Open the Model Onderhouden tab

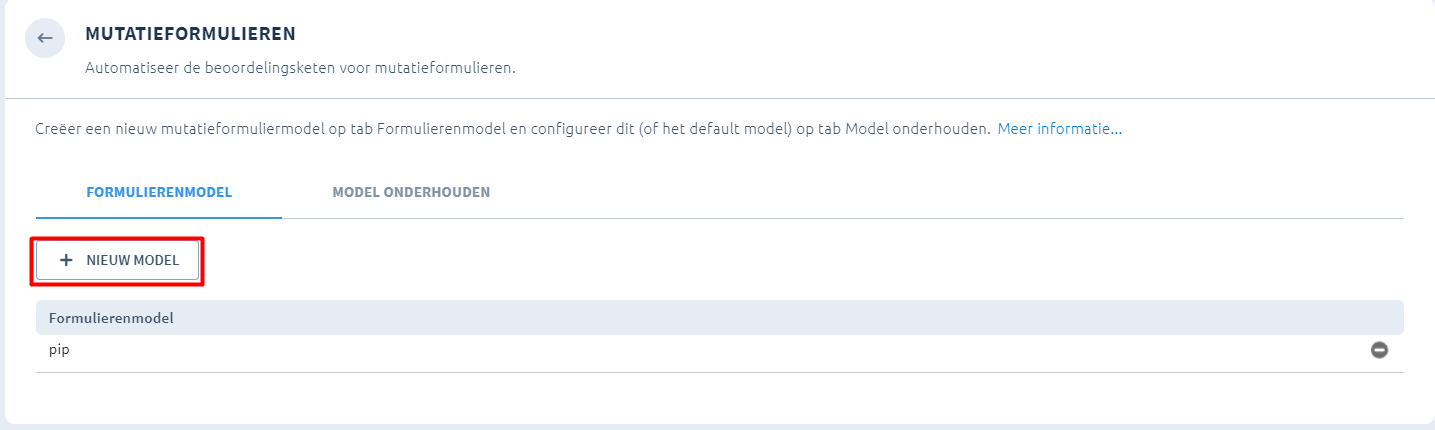(411, 192)
